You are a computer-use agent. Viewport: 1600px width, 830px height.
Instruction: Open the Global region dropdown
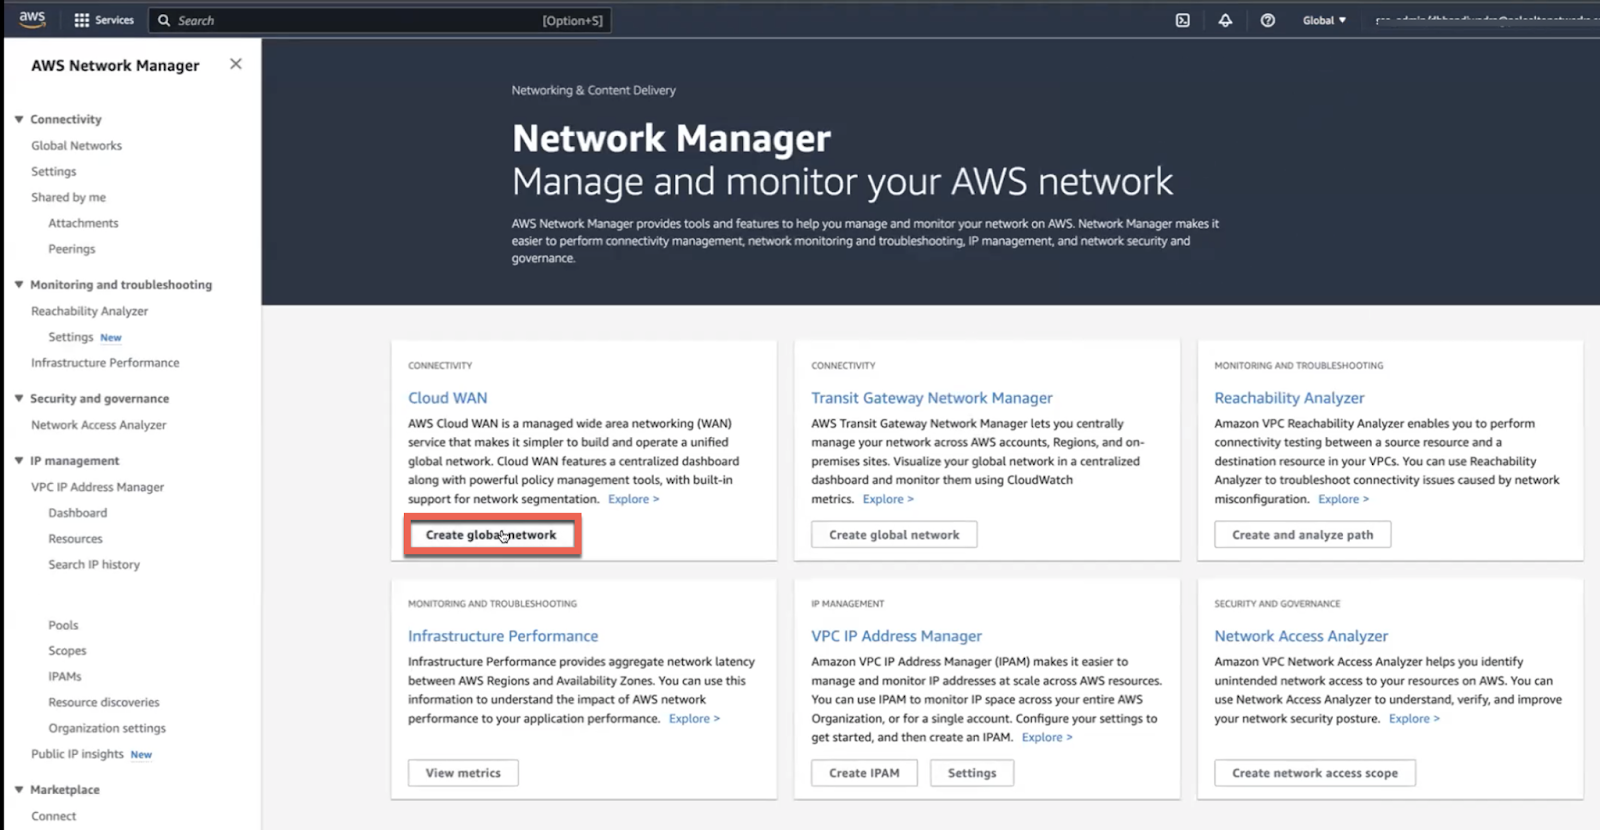(x=1324, y=20)
